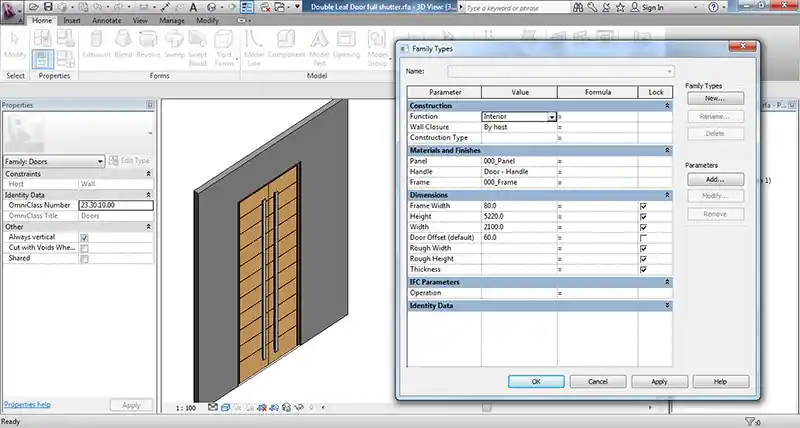
Task: Click the Height value cell 5220.0
Action: pyautogui.click(x=519, y=217)
